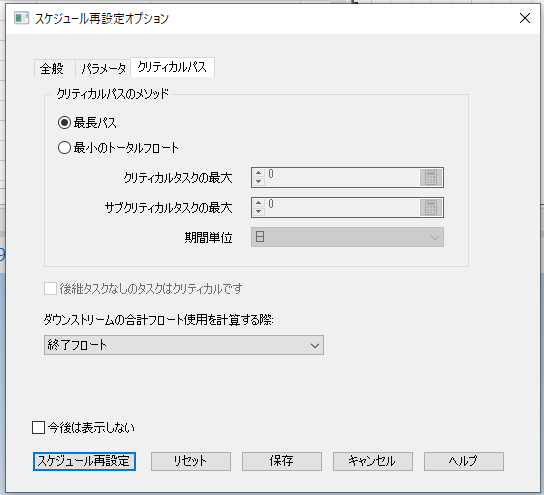This screenshot has width=544, height=495.
Task: Open calculator icon for サブクリティカルタスクの最大 field
Action: pos(431,208)
